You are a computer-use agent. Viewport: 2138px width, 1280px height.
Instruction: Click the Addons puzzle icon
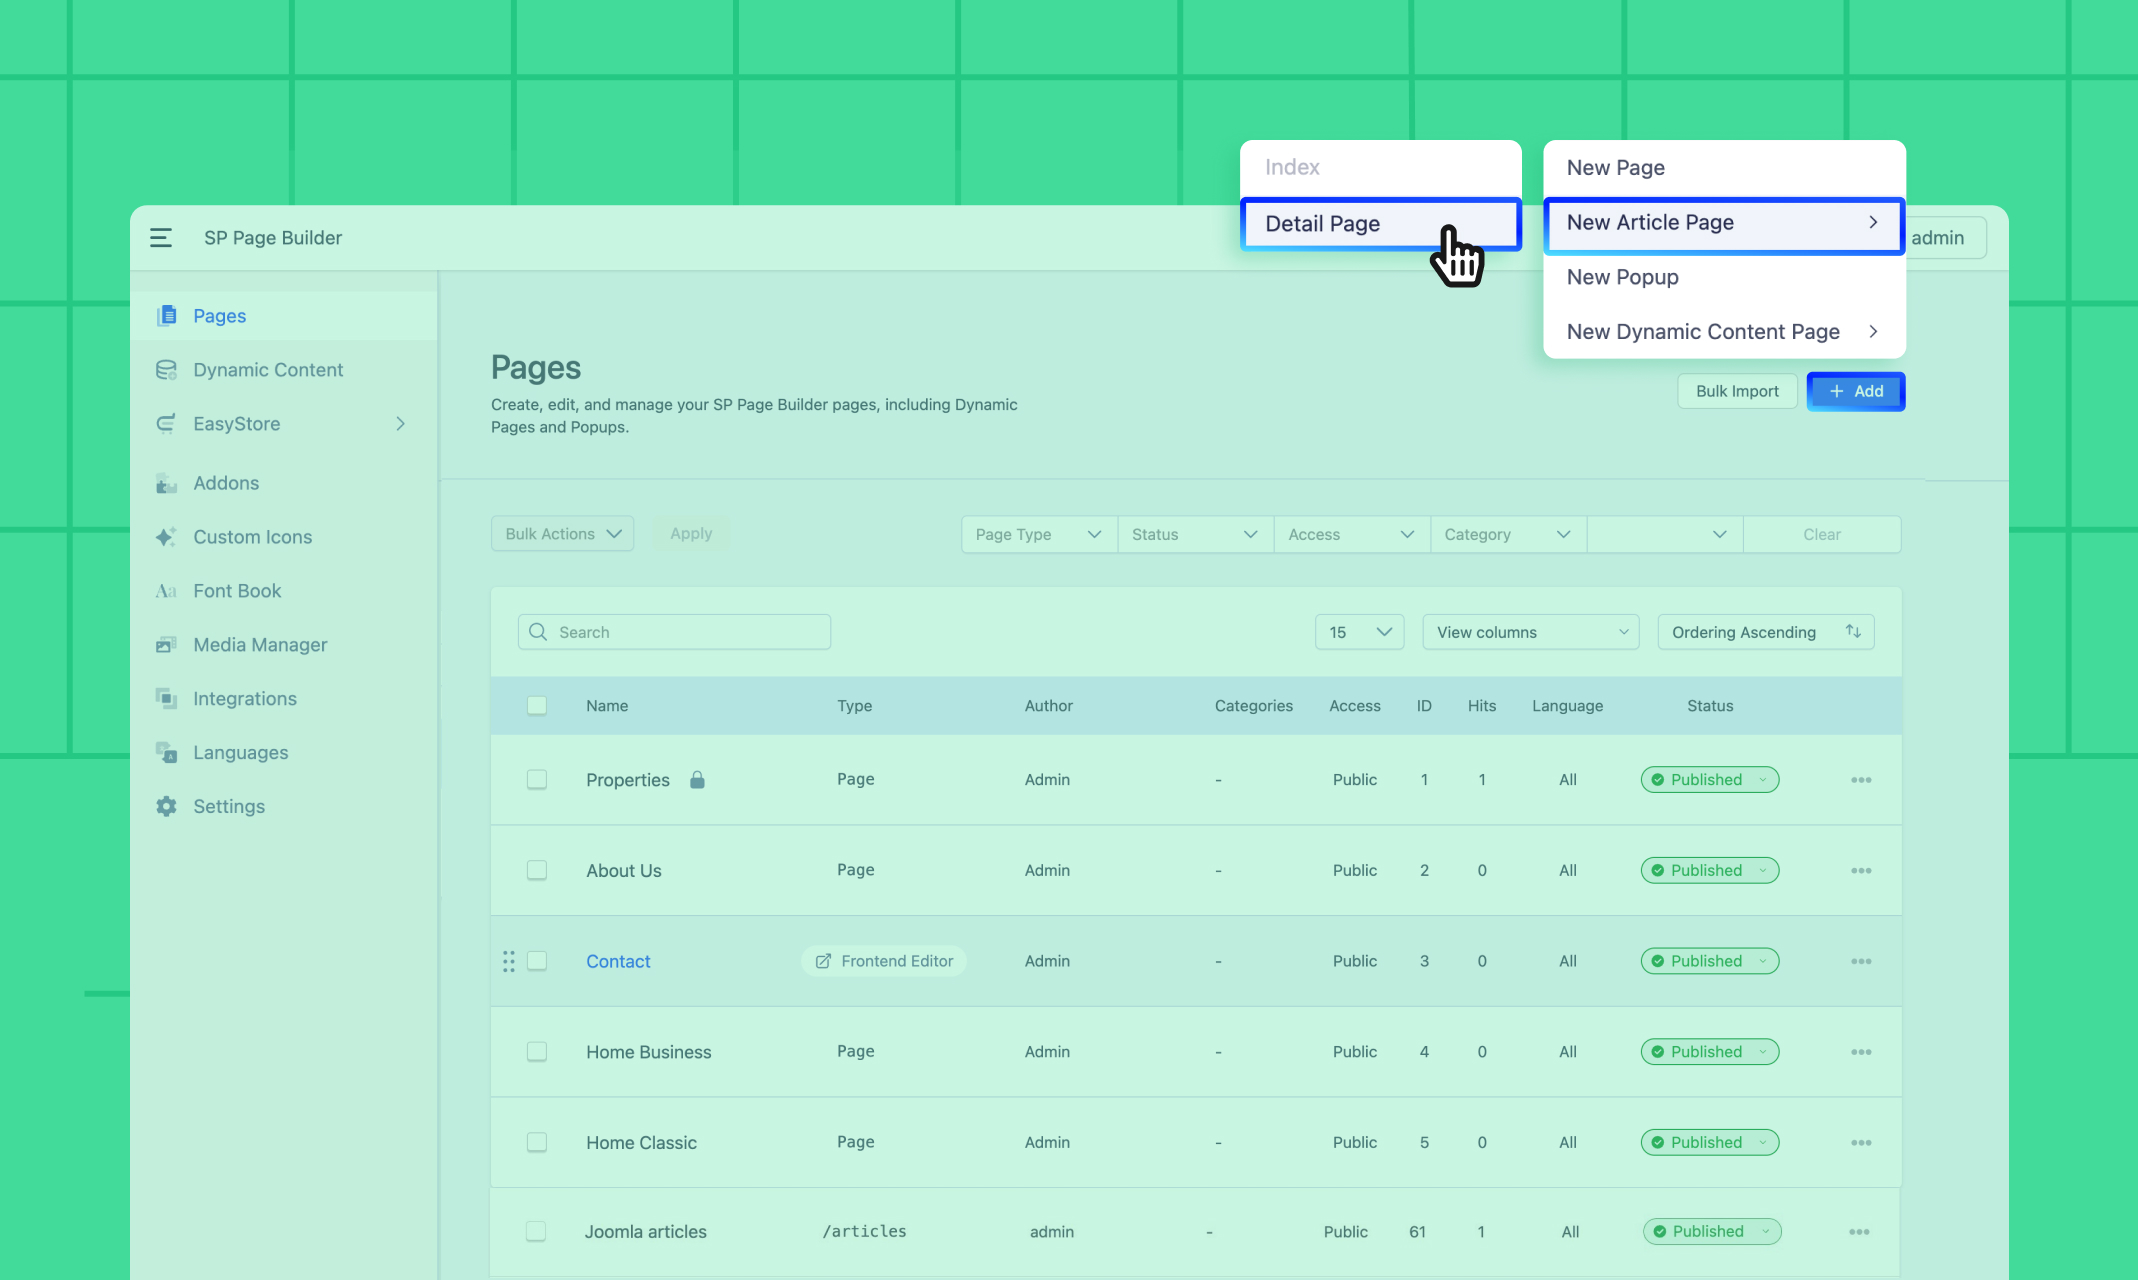[x=166, y=484]
